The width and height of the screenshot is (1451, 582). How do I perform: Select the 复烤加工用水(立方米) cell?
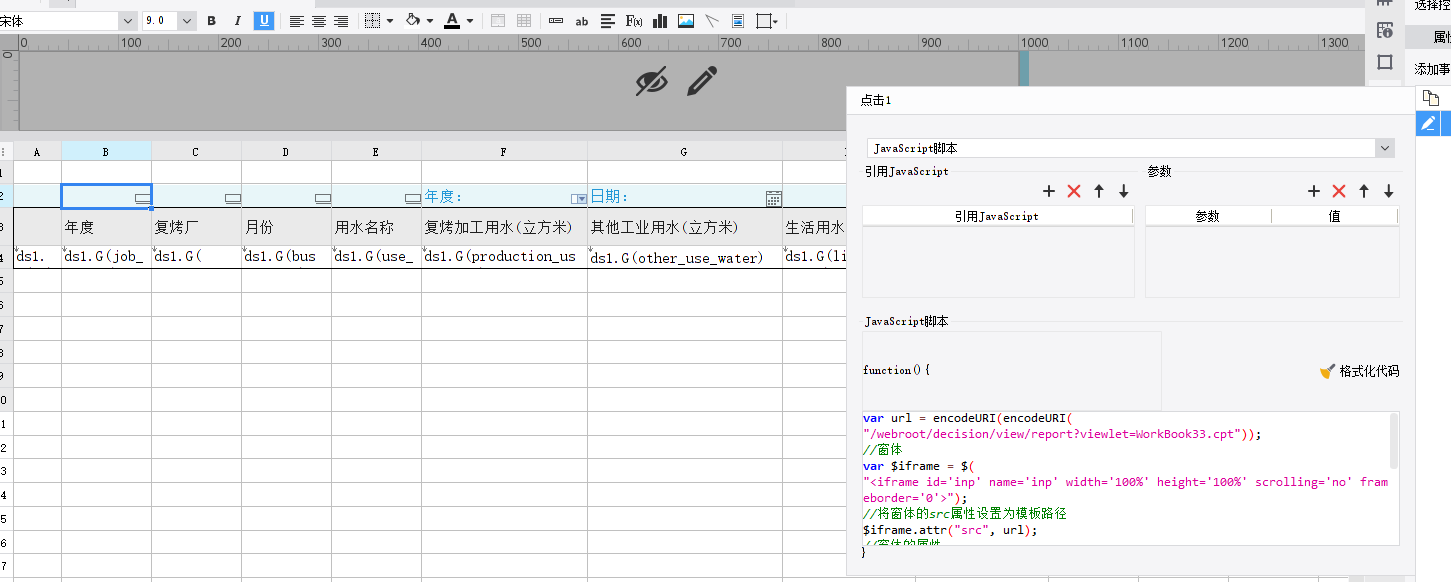pyautogui.click(x=504, y=227)
